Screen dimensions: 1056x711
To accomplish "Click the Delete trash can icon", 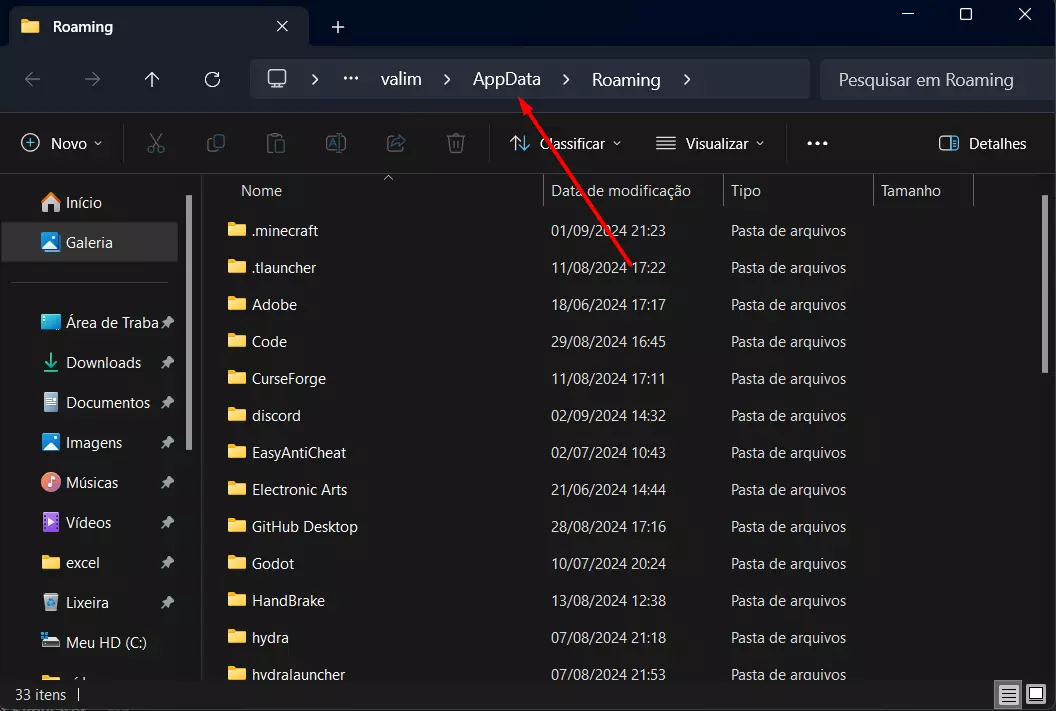I will (x=456, y=143).
